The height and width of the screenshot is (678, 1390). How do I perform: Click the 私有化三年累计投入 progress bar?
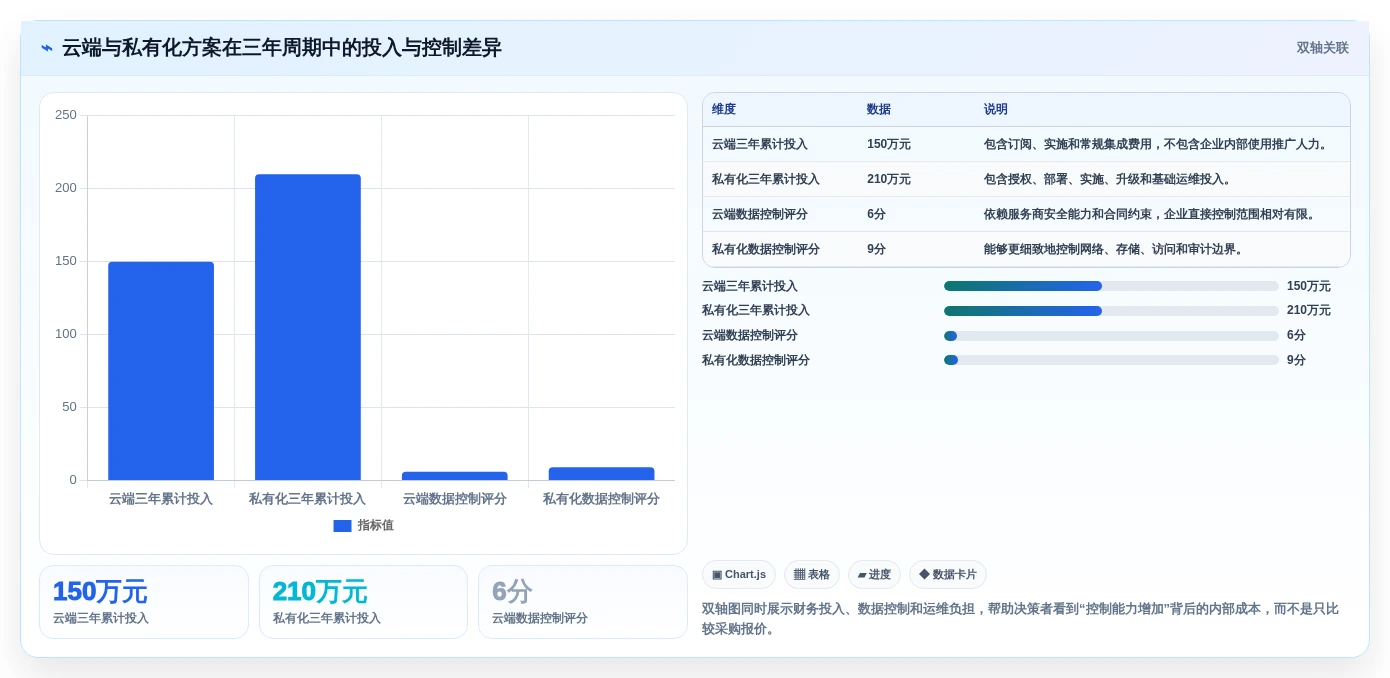1111,311
